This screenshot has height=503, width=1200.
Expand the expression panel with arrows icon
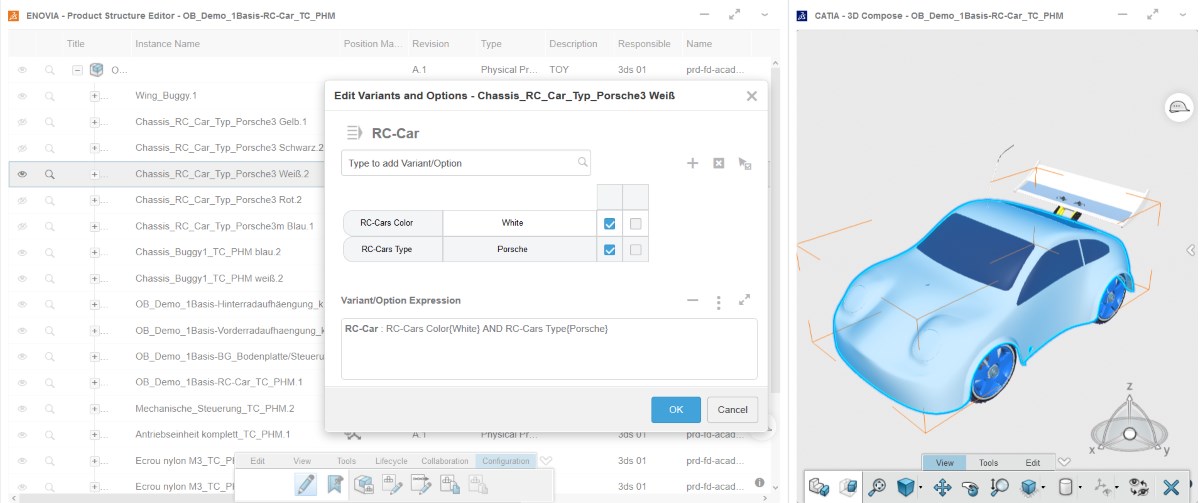tap(744, 299)
